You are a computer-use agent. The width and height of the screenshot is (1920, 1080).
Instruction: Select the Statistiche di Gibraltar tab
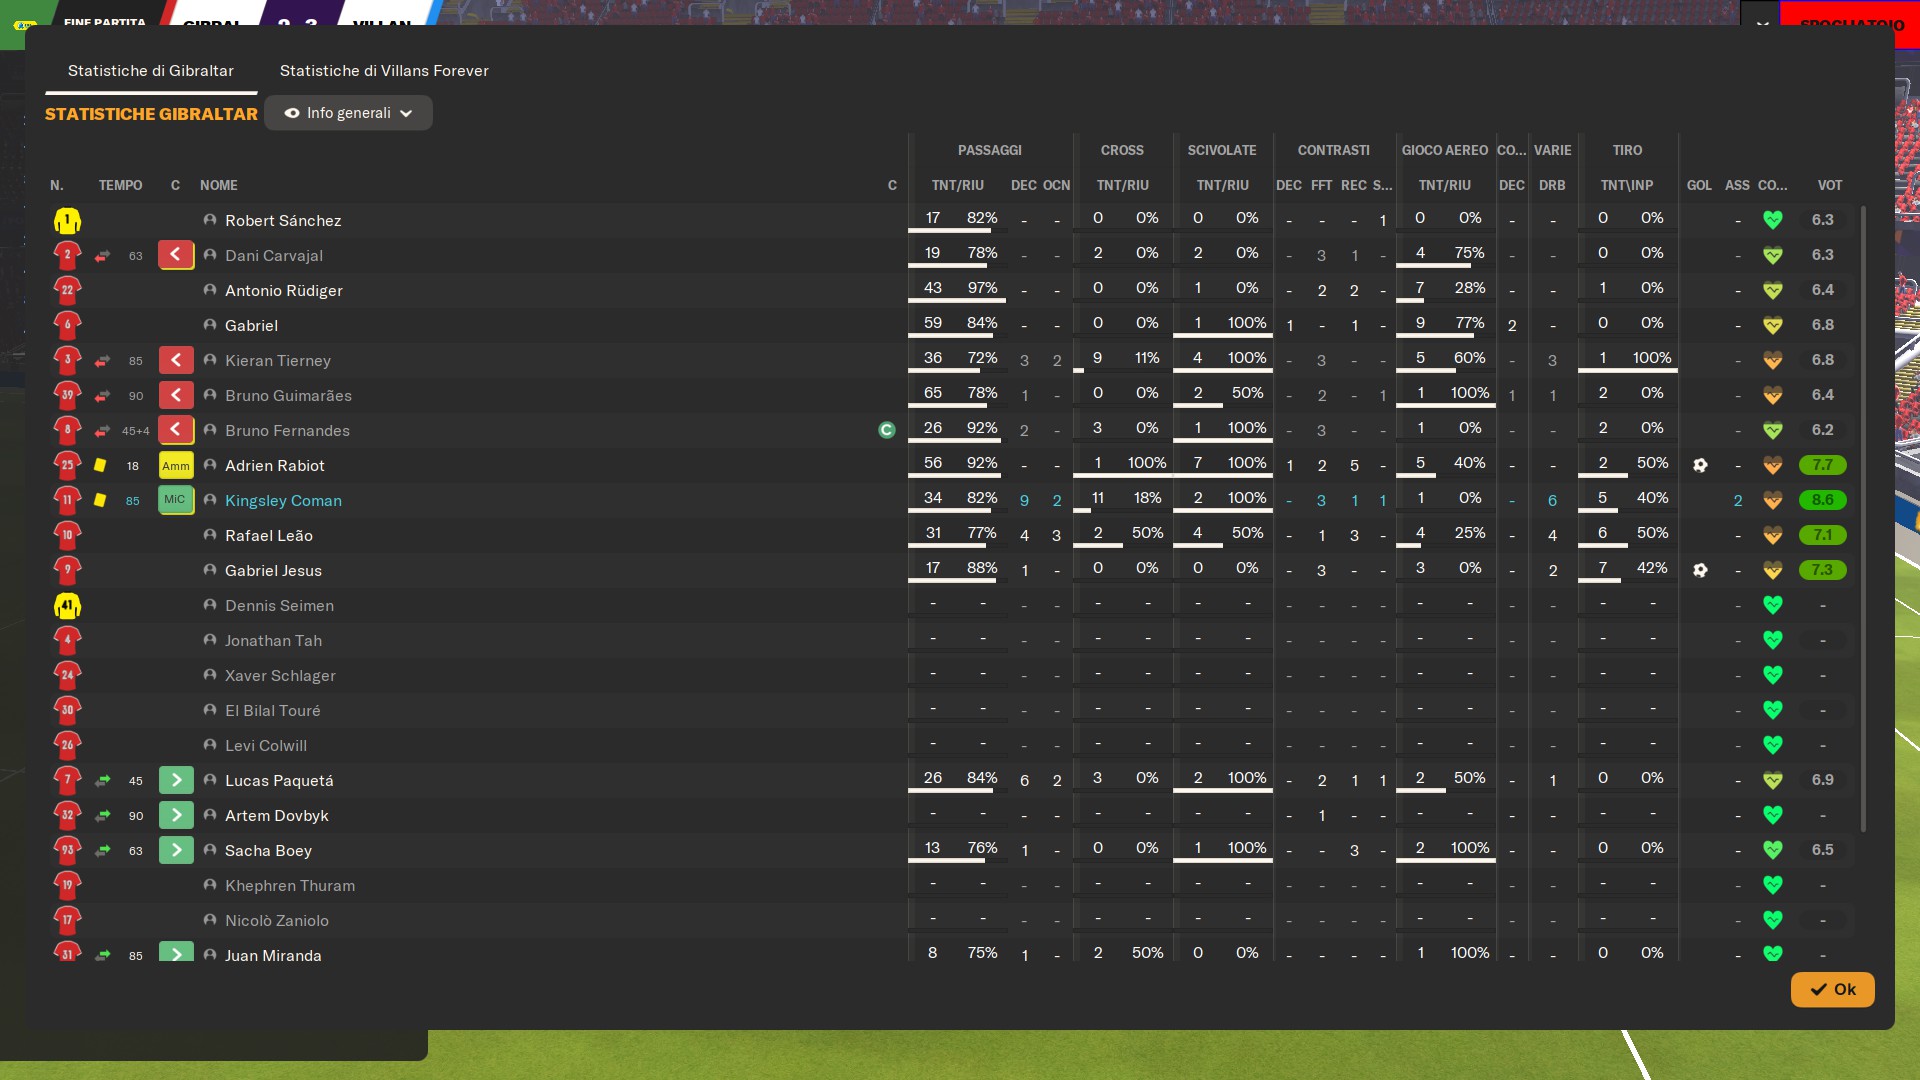[151, 71]
